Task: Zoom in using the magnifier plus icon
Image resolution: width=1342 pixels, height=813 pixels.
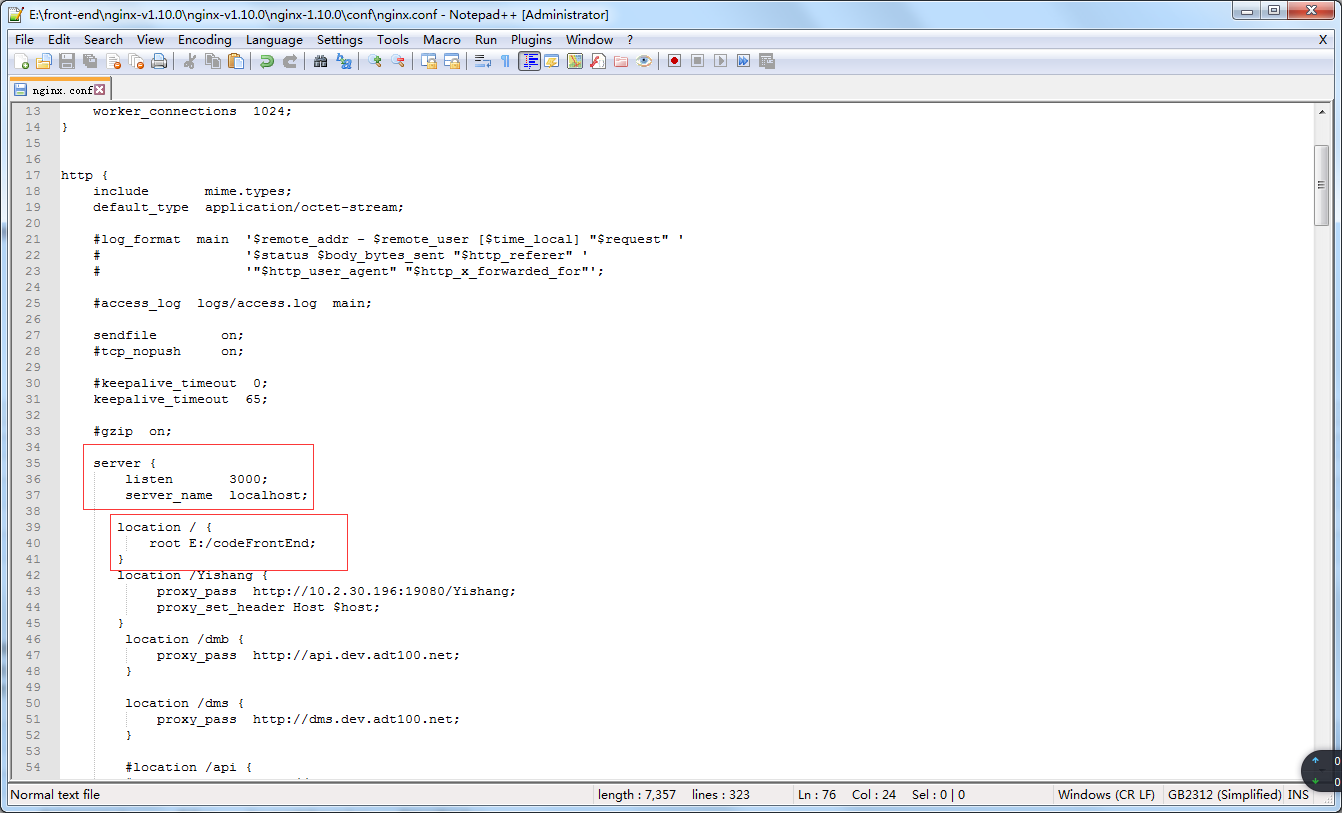Action: pyautogui.click(x=375, y=61)
